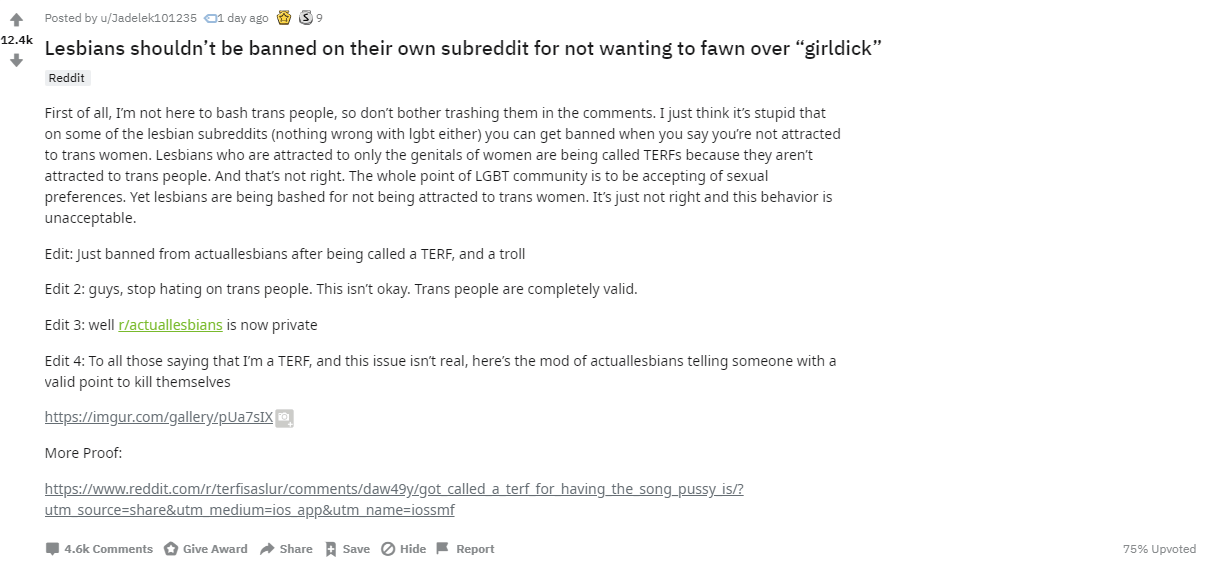
Task: Open the post title link
Action: [462, 47]
